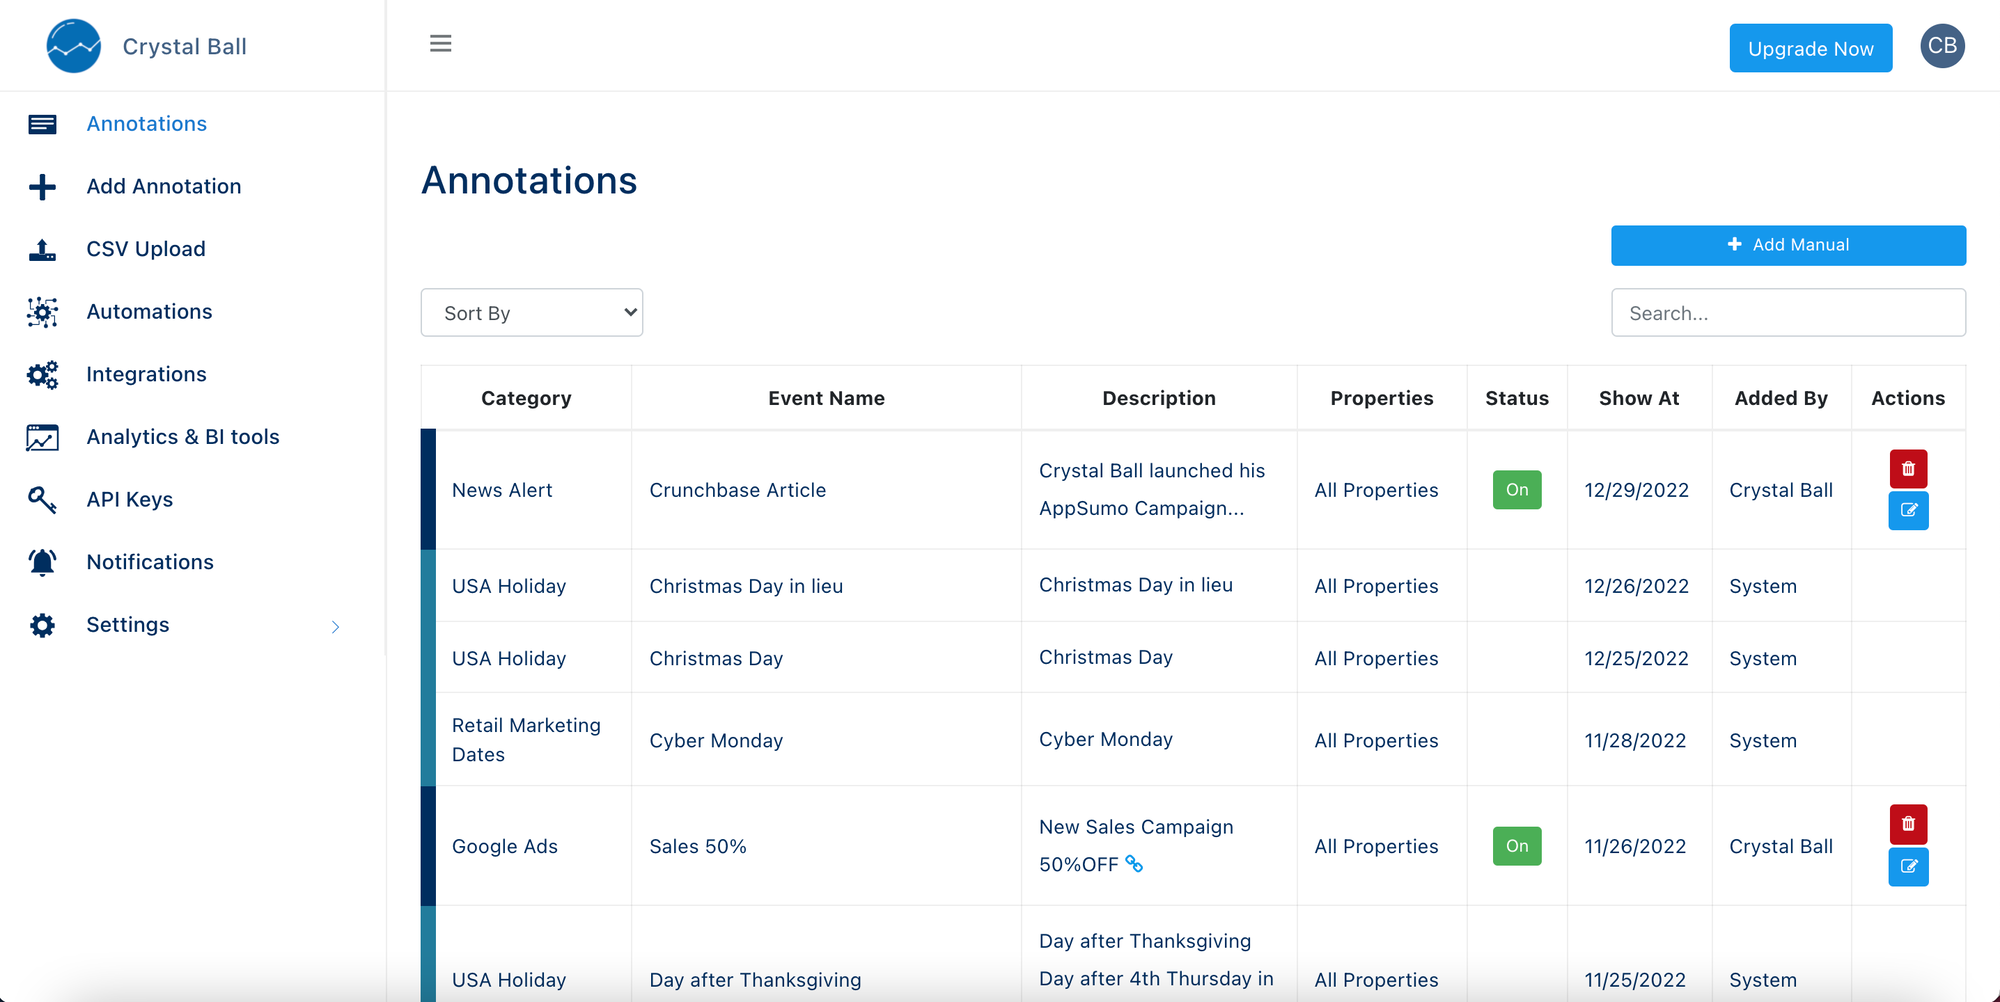The height and width of the screenshot is (1002, 2000).
Task: Open link icon beside 50%OFF description
Action: [x=1134, y=863]
